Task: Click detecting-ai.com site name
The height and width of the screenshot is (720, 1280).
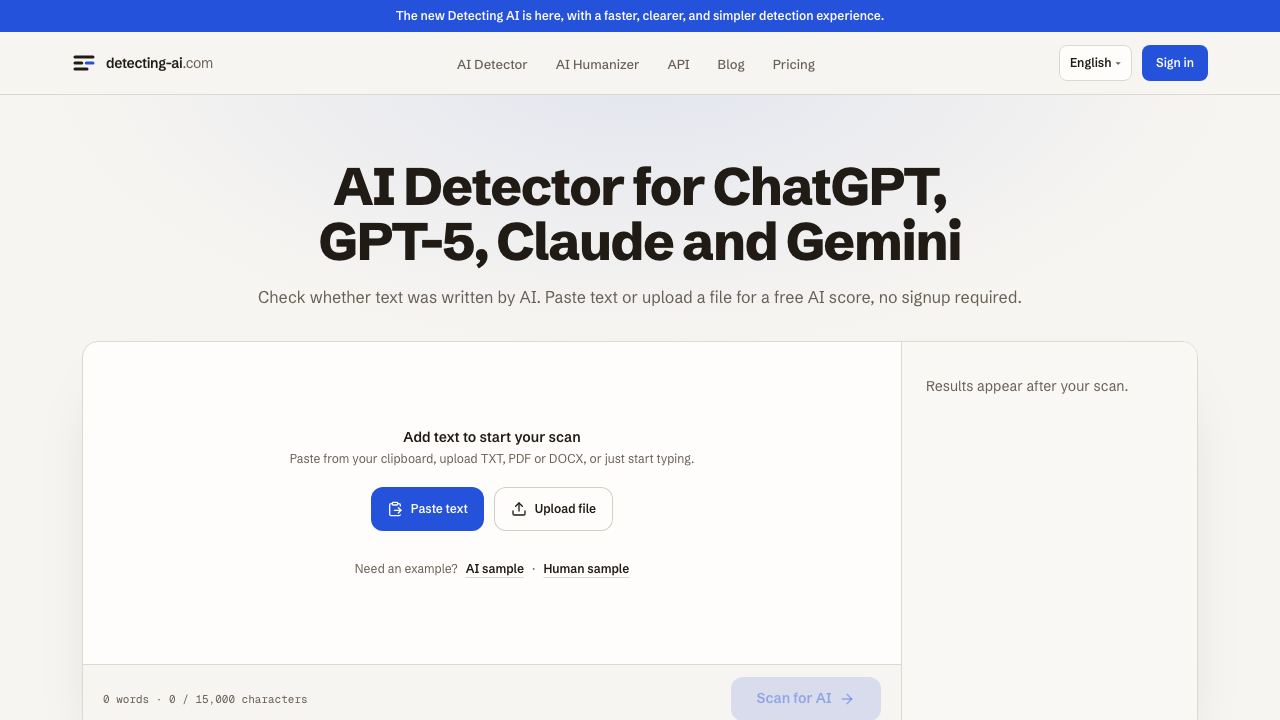Action: click(x=159, y=63)
